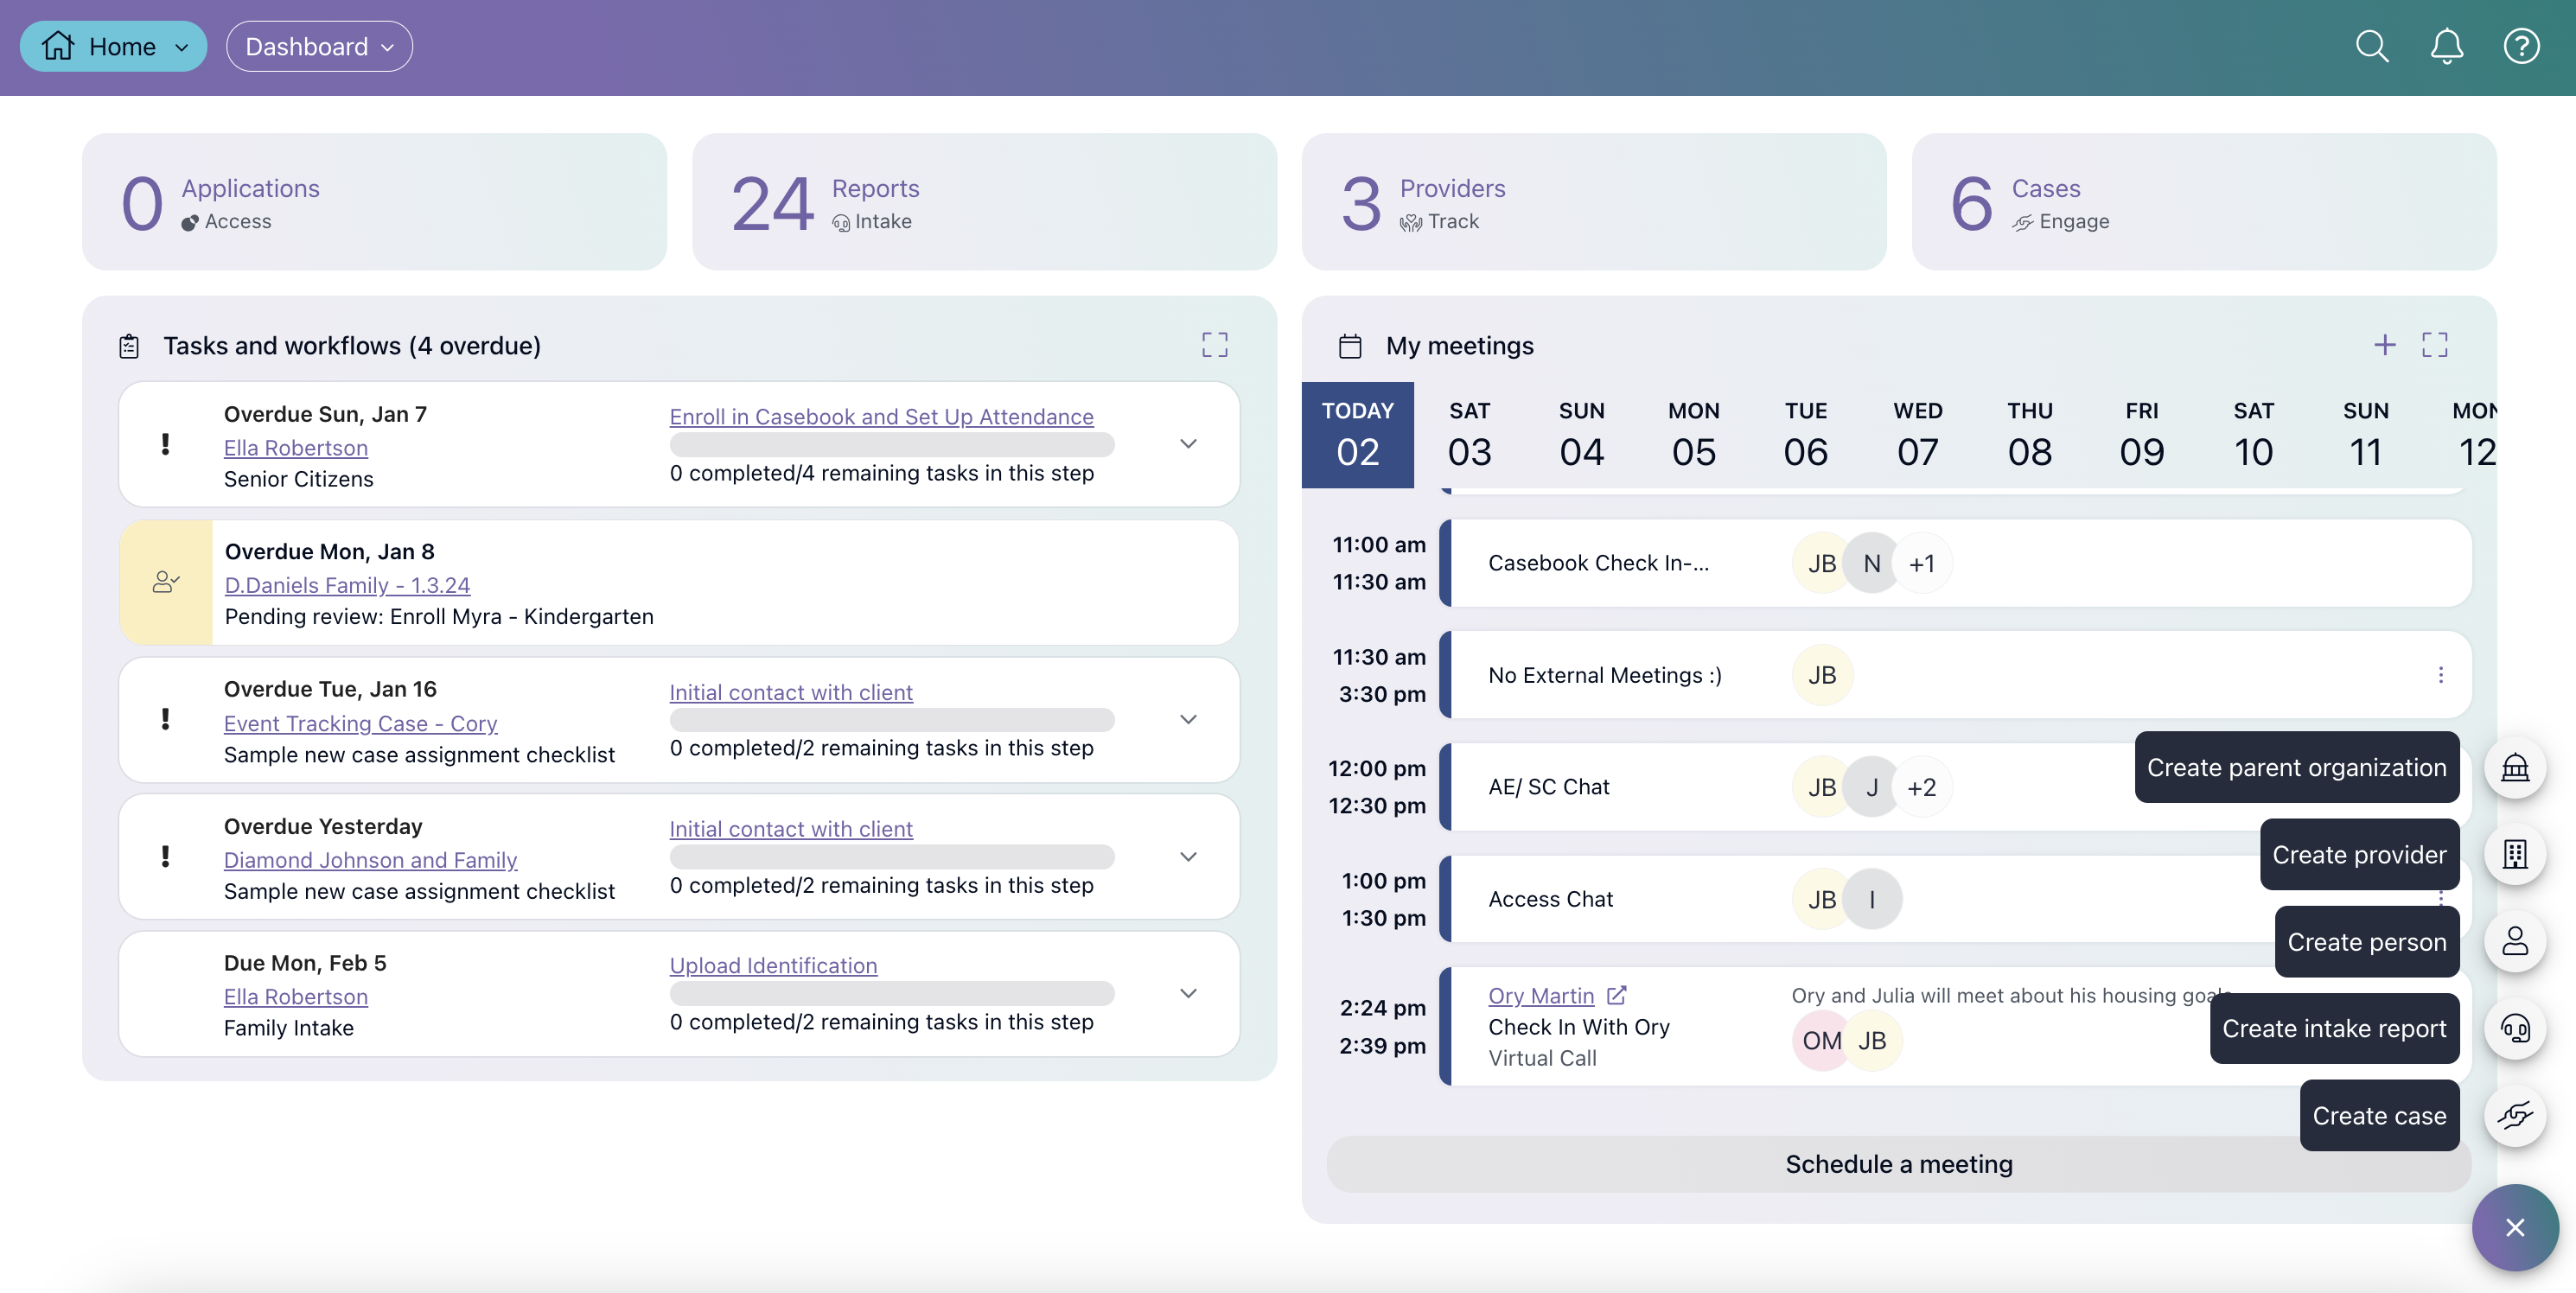Open the search icon in the header
Viewport: 2576px width, 1293px height.
point(2372,46)
